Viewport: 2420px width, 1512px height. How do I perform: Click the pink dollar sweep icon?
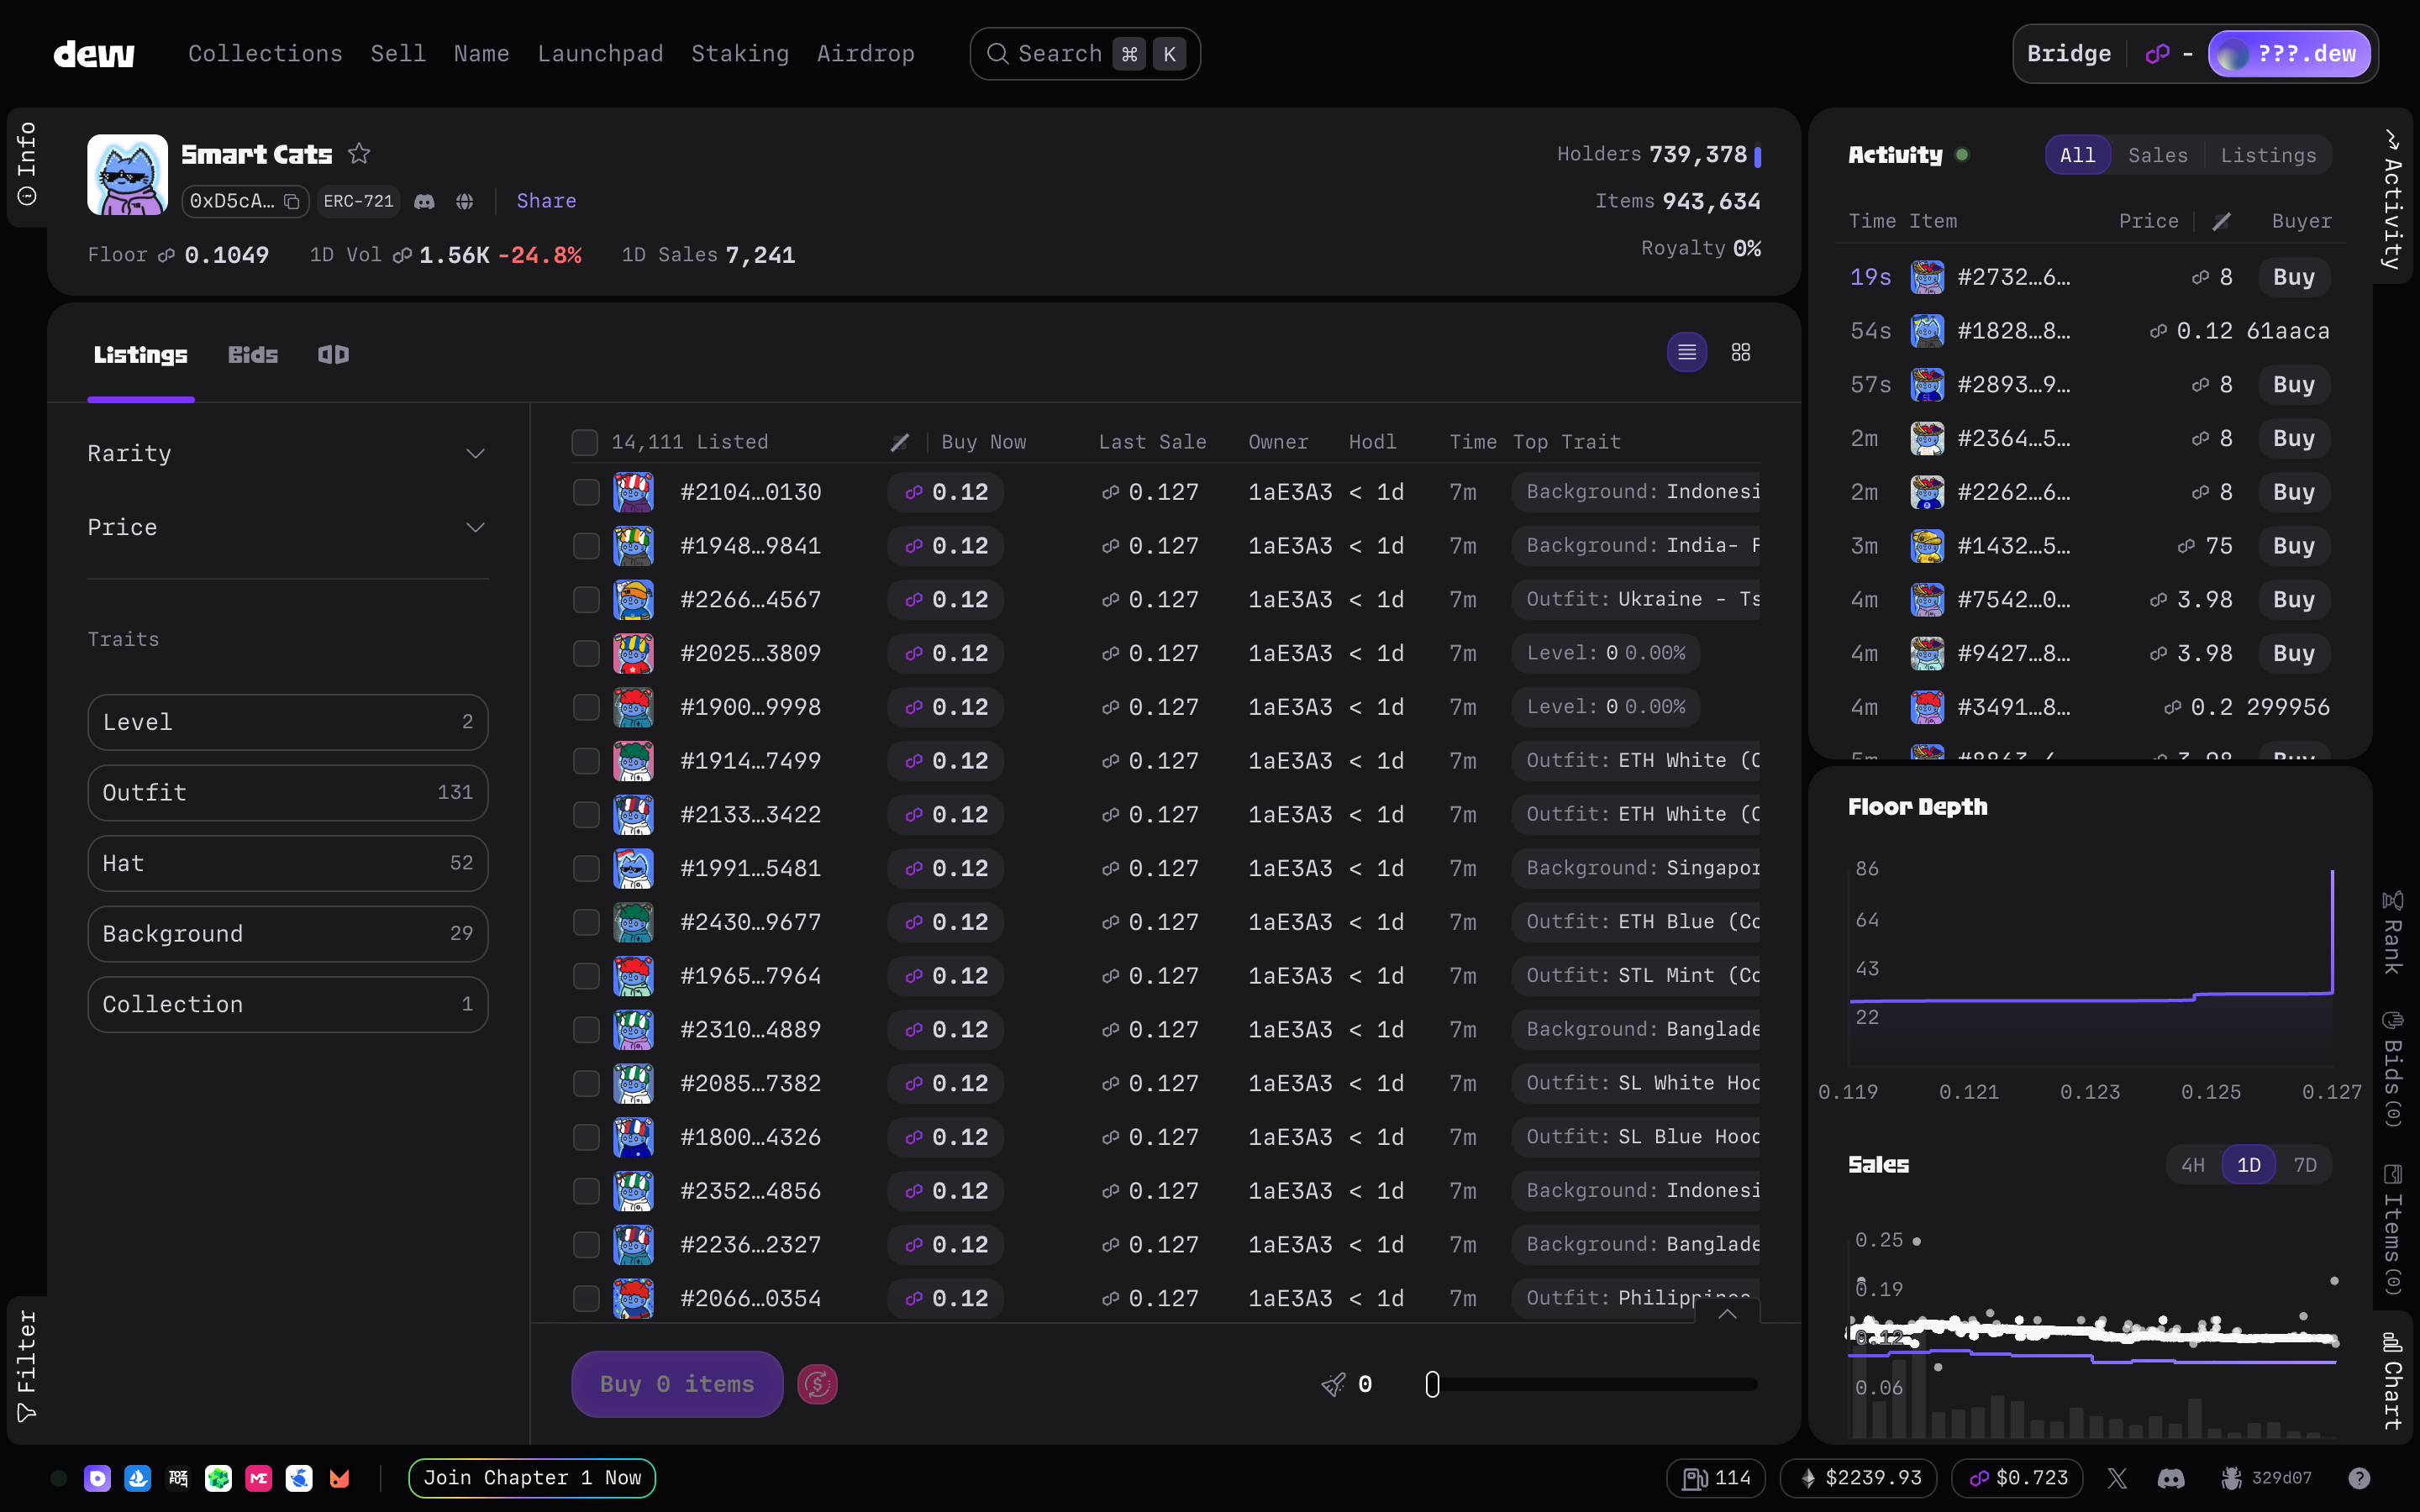coord(817,1384)
